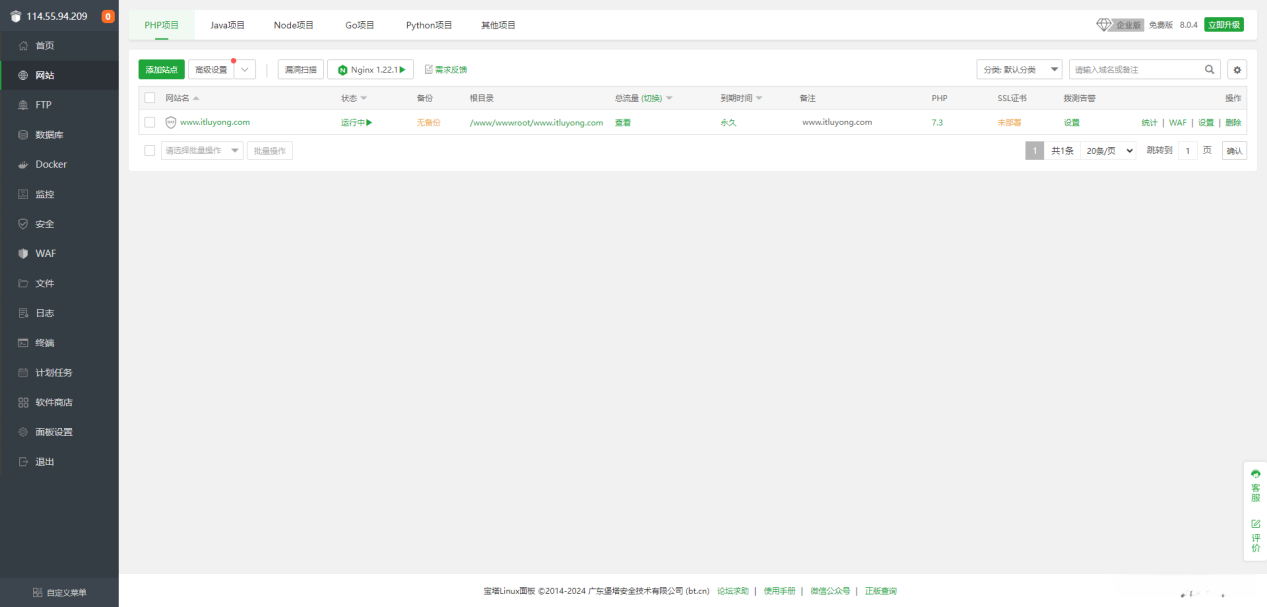Click the 立即升级 upgrade button
This screenshot has width=1267, height=607.
pyautogui.click(x=1224, y=25)
